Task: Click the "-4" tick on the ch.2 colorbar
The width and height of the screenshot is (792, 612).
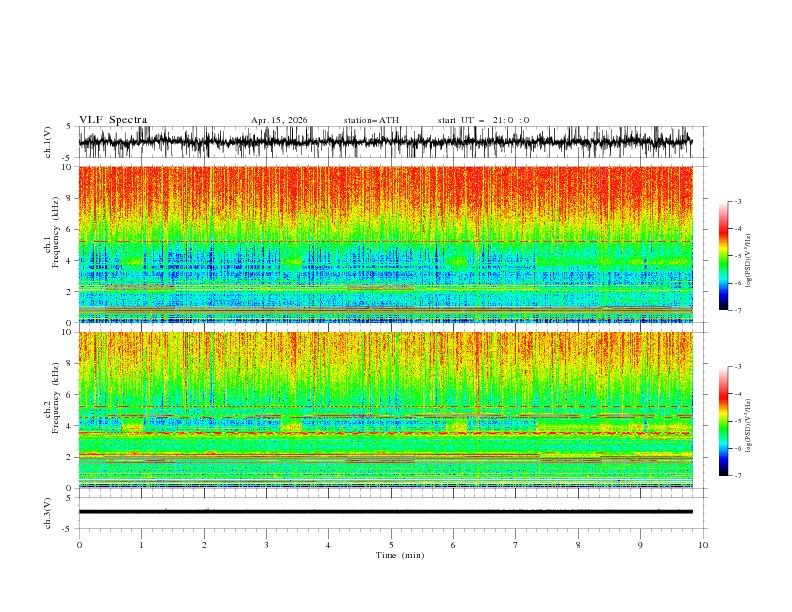Action: coord(737,394)
